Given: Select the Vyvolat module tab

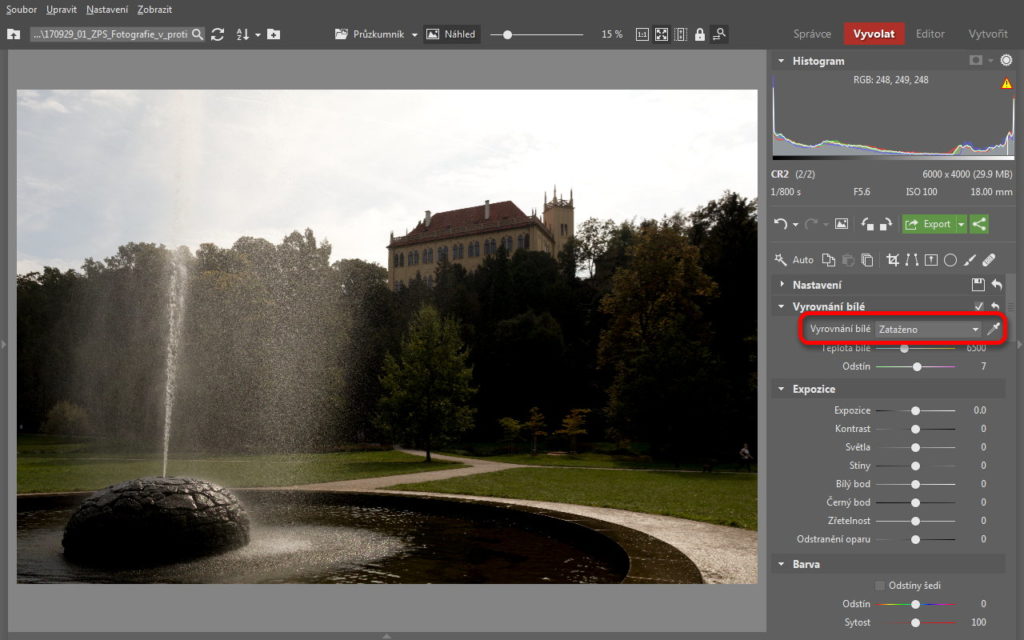Looking at the screenshot, I should pos(874,34).
